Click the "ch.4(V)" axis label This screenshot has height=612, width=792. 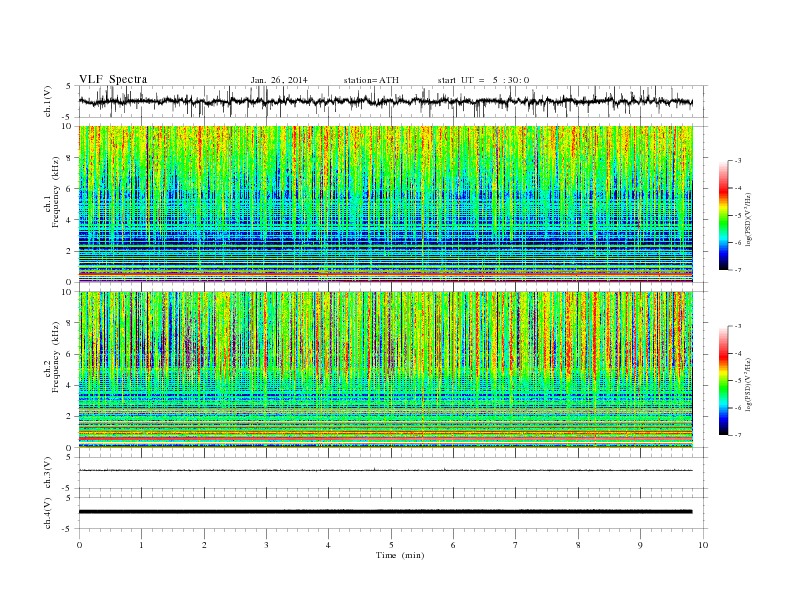pyautogui.click(x=48, y=513)
